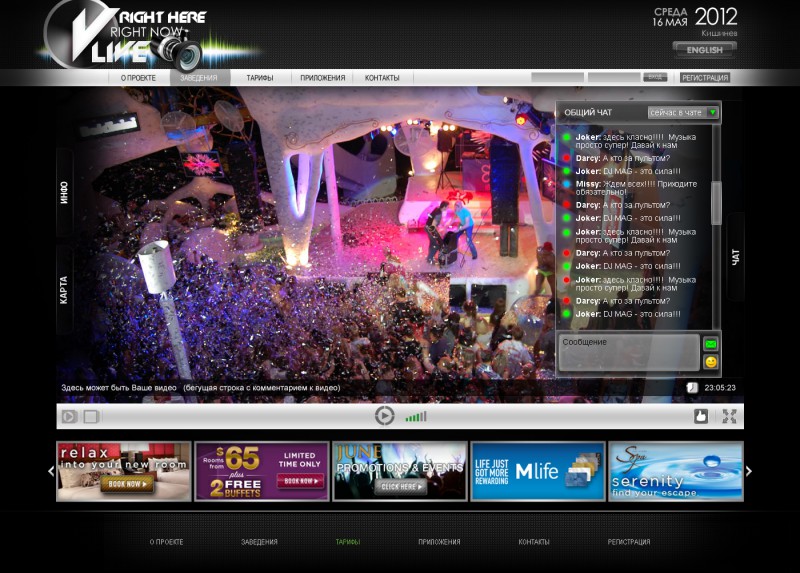Screen dimensions: 800x573
Task: Toggle fullscreen video mode
Action: coord(730,416)
